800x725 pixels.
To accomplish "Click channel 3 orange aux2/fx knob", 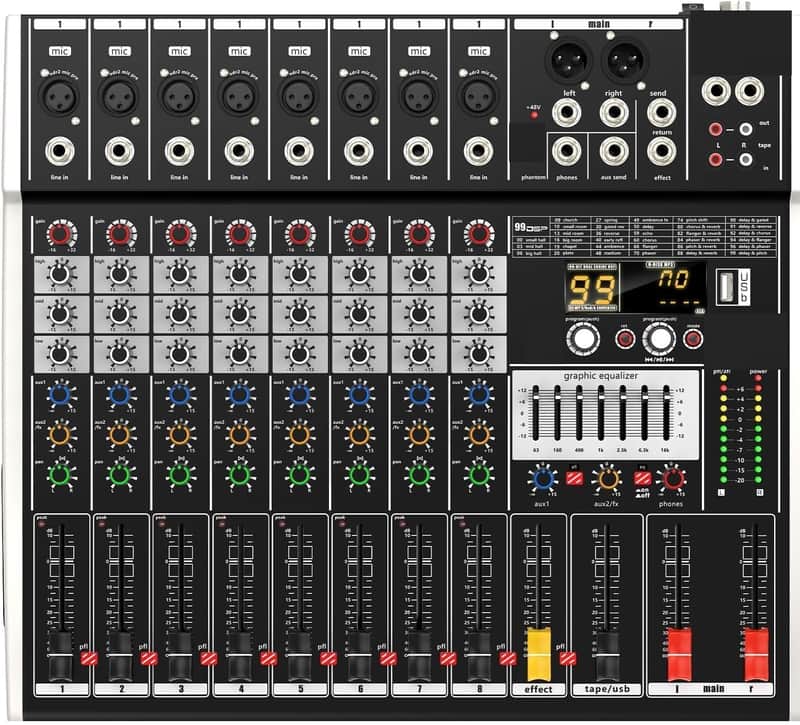I will 180,435.
